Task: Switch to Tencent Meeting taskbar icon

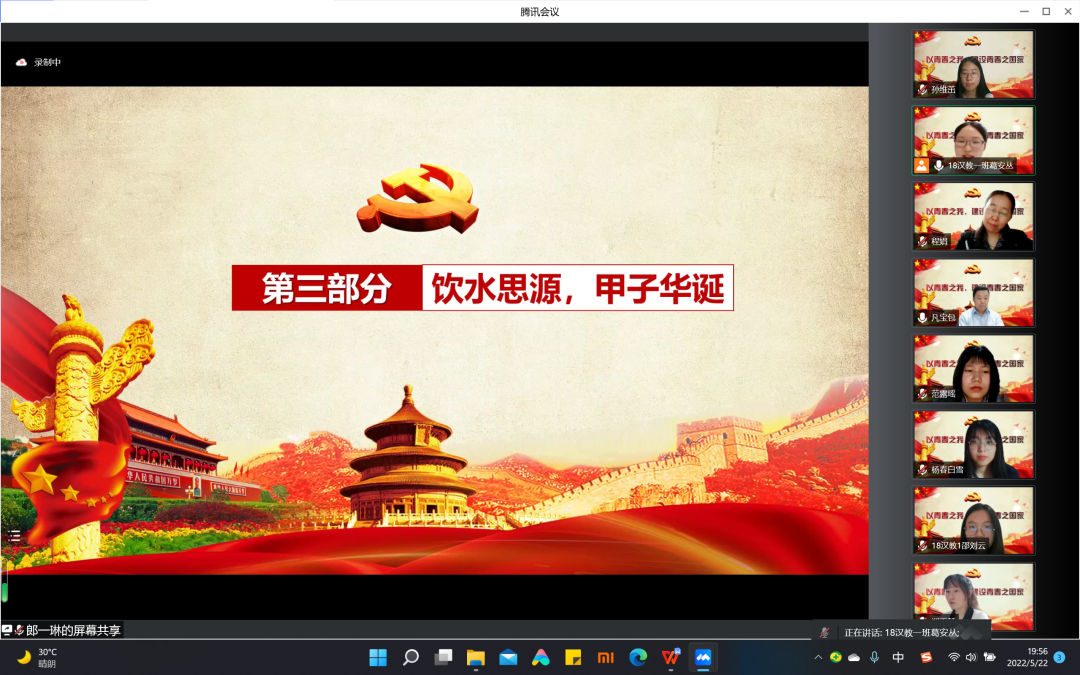Action: (703, 657)
